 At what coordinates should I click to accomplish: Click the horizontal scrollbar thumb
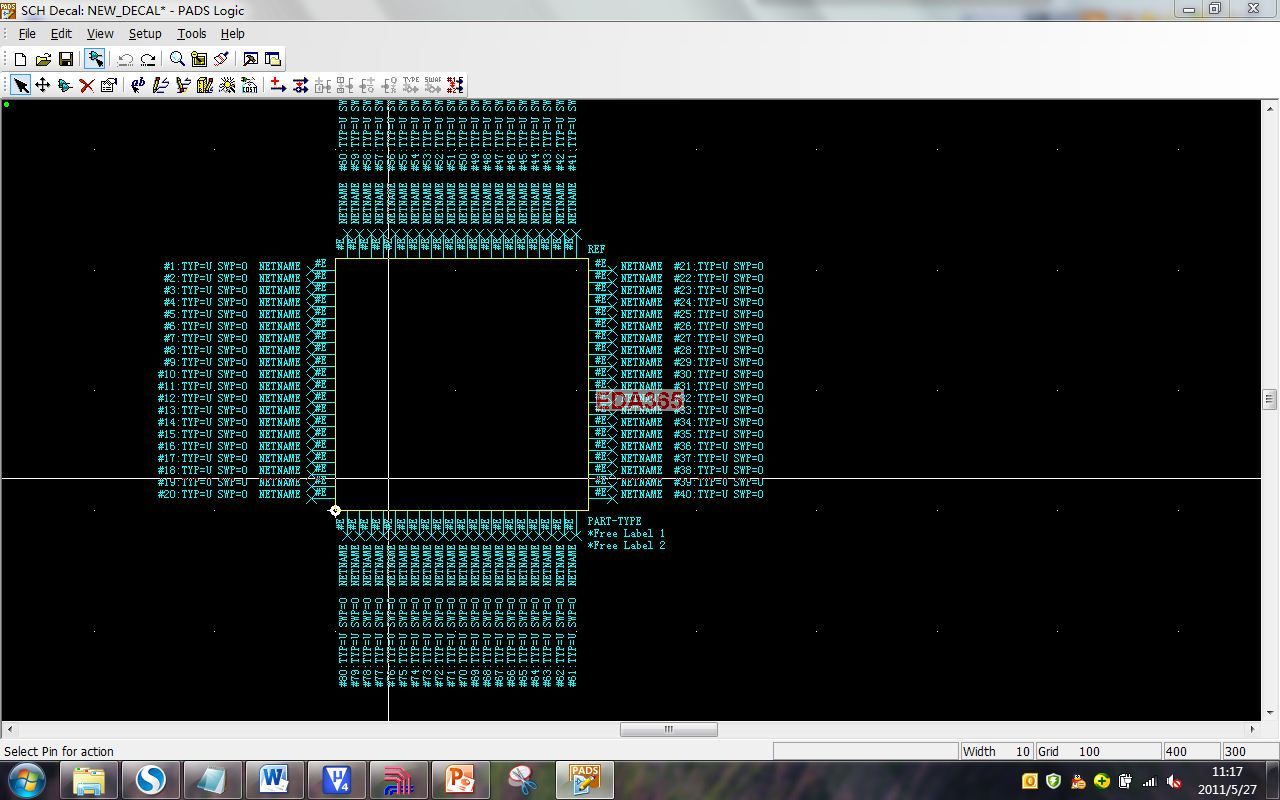pyautogui.click(x=668, y=729)
